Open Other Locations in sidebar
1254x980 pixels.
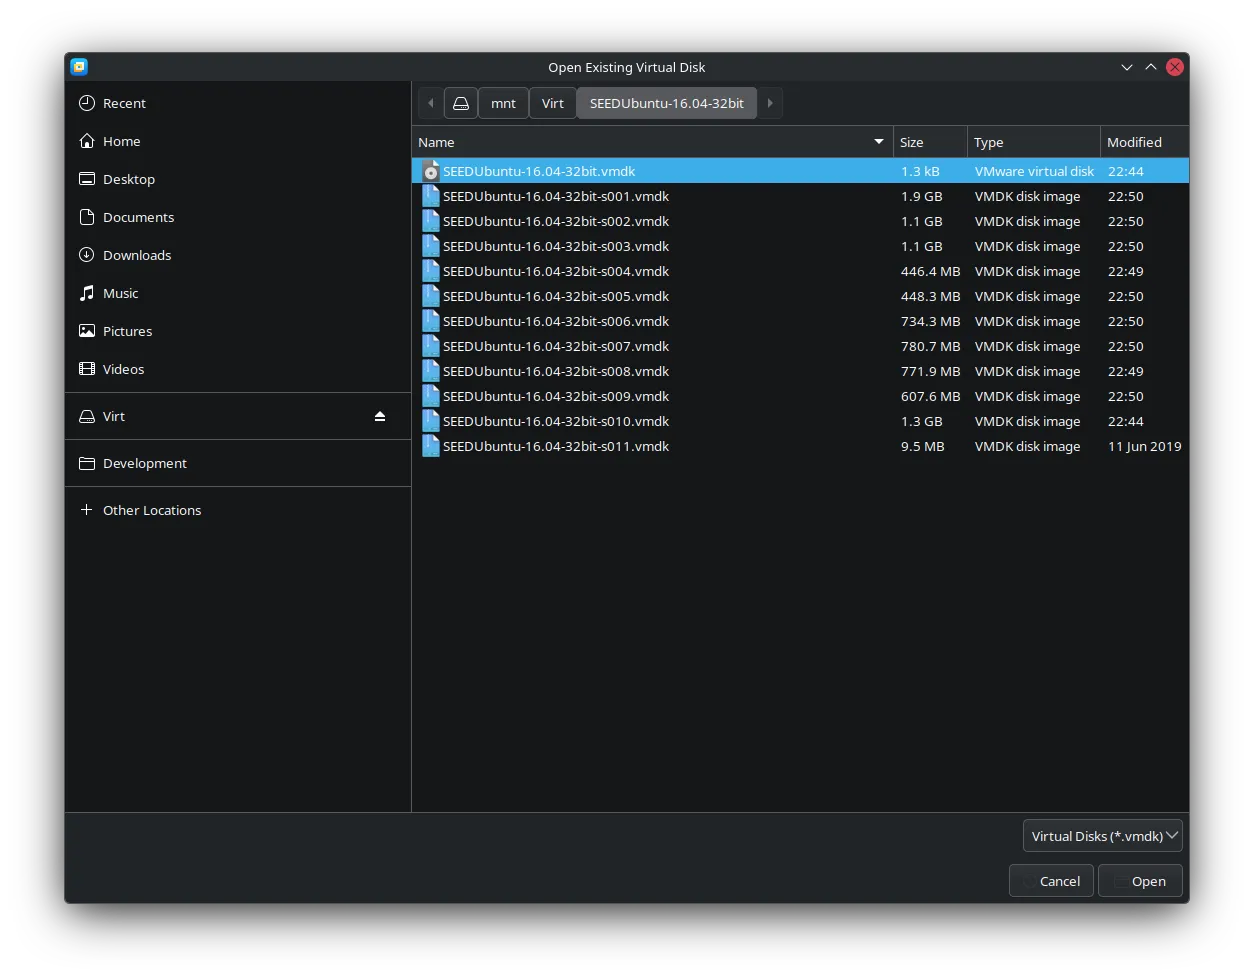click(x=238, y=510)
